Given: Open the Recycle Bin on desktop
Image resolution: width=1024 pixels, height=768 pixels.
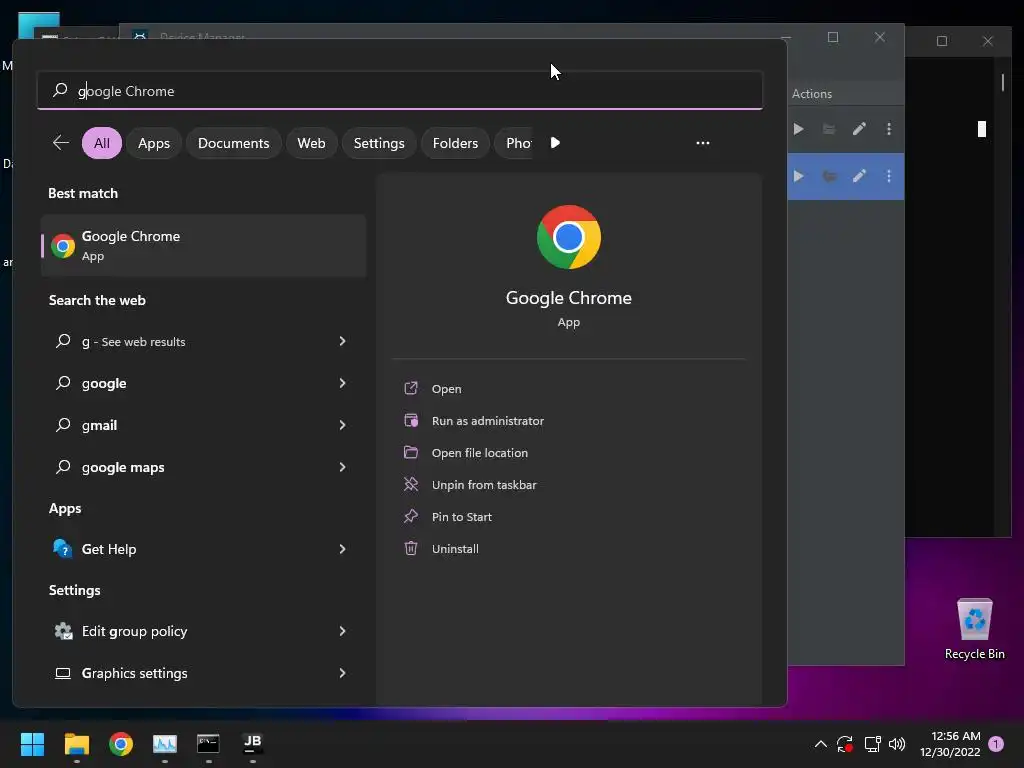Looking at the screenshot, I should click(974, 629).
